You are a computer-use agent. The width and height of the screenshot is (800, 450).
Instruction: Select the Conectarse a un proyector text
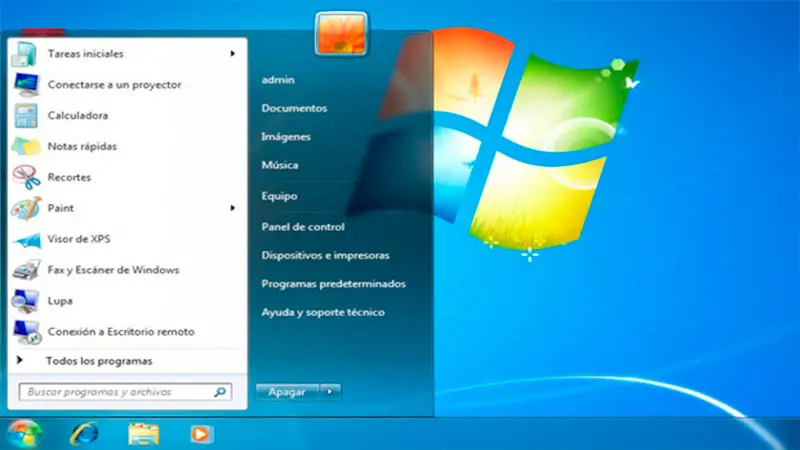[x=115, y=85]
